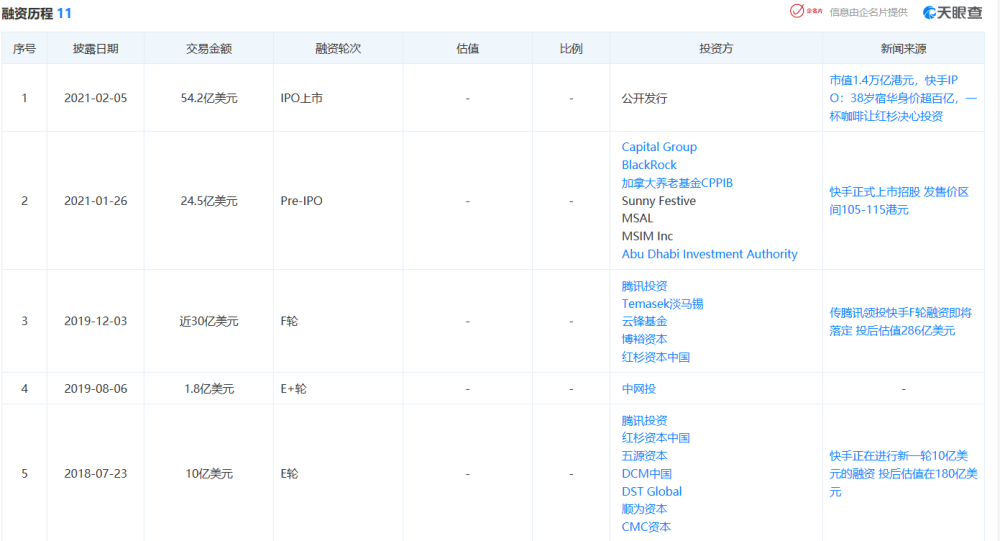Screen dimensions: 1000x541
Task: Click Temasek淡马锡 investor link
Action: 662,304
